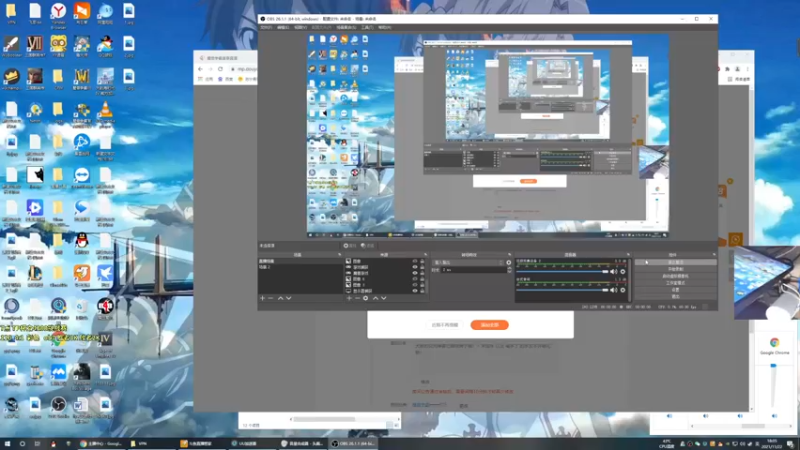Open OBS Scene Collection menu

[346, 28]
